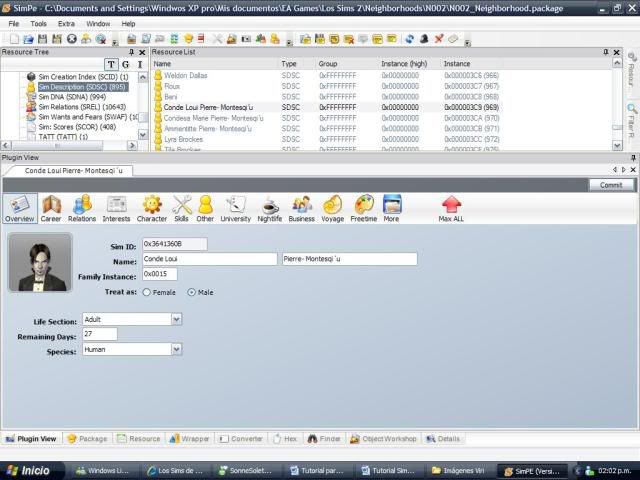Click the Save toolbar icon

click(x=42, y=39)
